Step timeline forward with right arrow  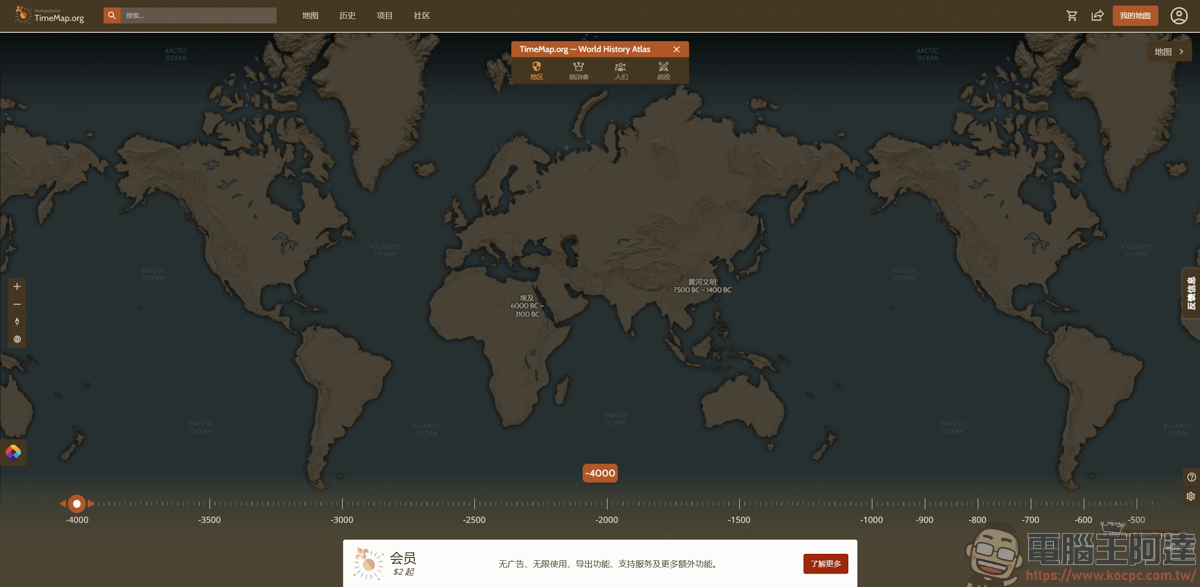click(x=91, y=504)
